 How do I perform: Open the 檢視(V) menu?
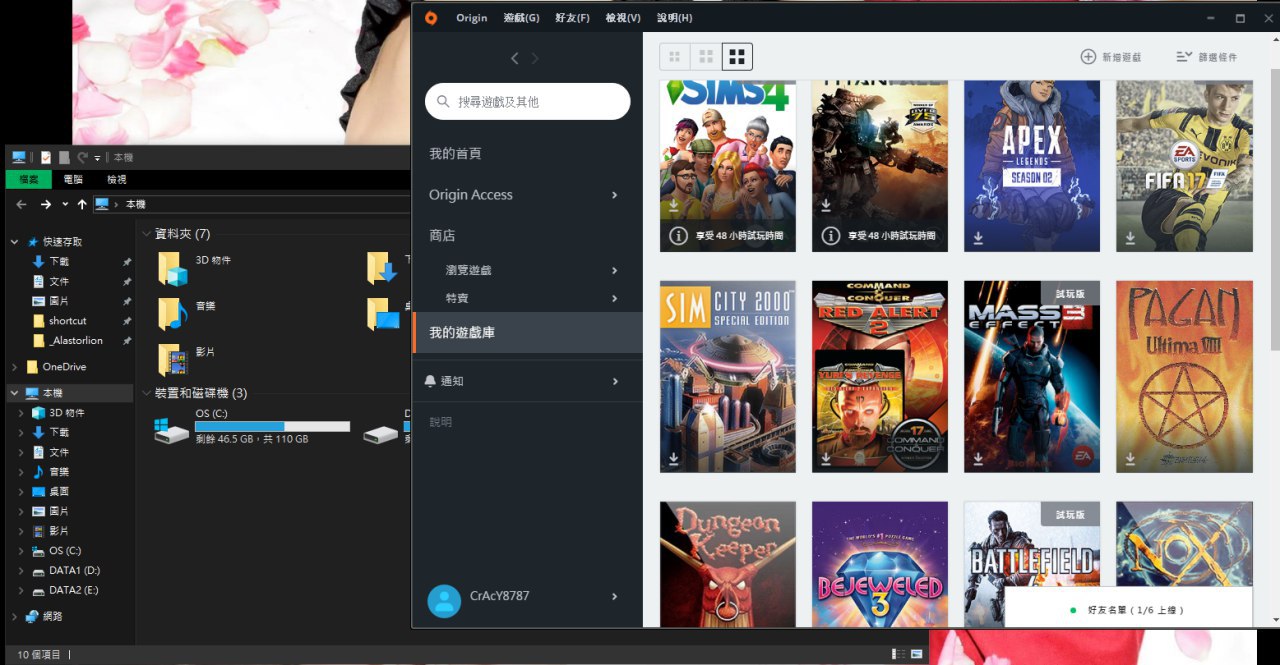[x=623, y=18]
